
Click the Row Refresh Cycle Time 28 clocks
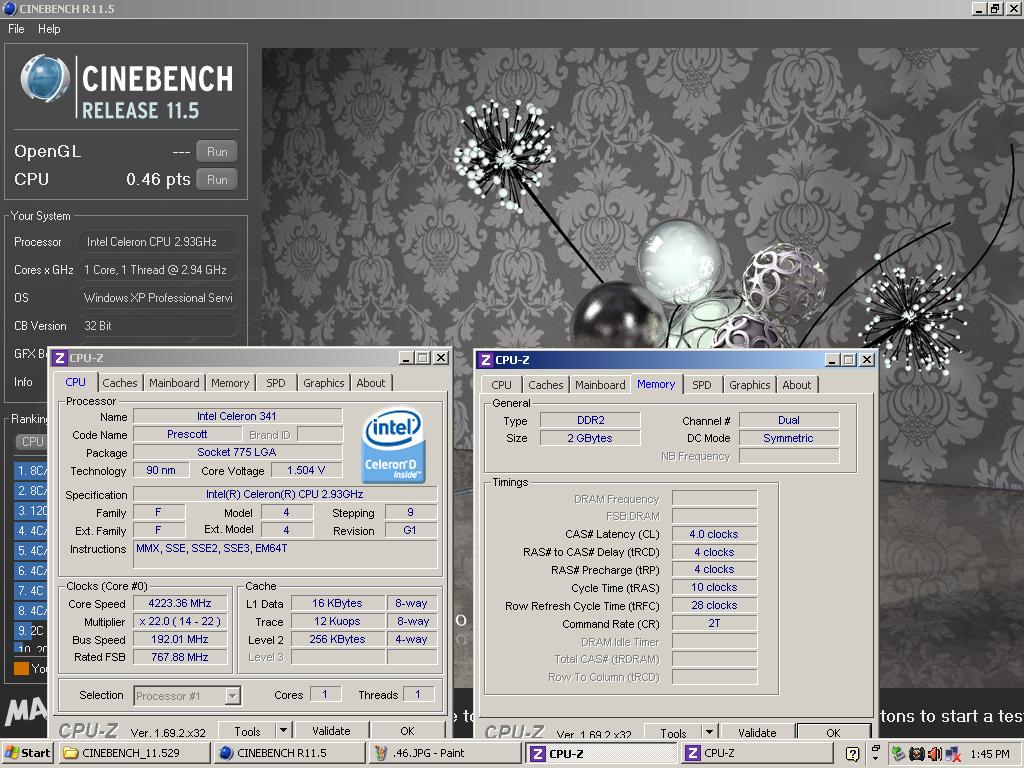click(714, 605)
